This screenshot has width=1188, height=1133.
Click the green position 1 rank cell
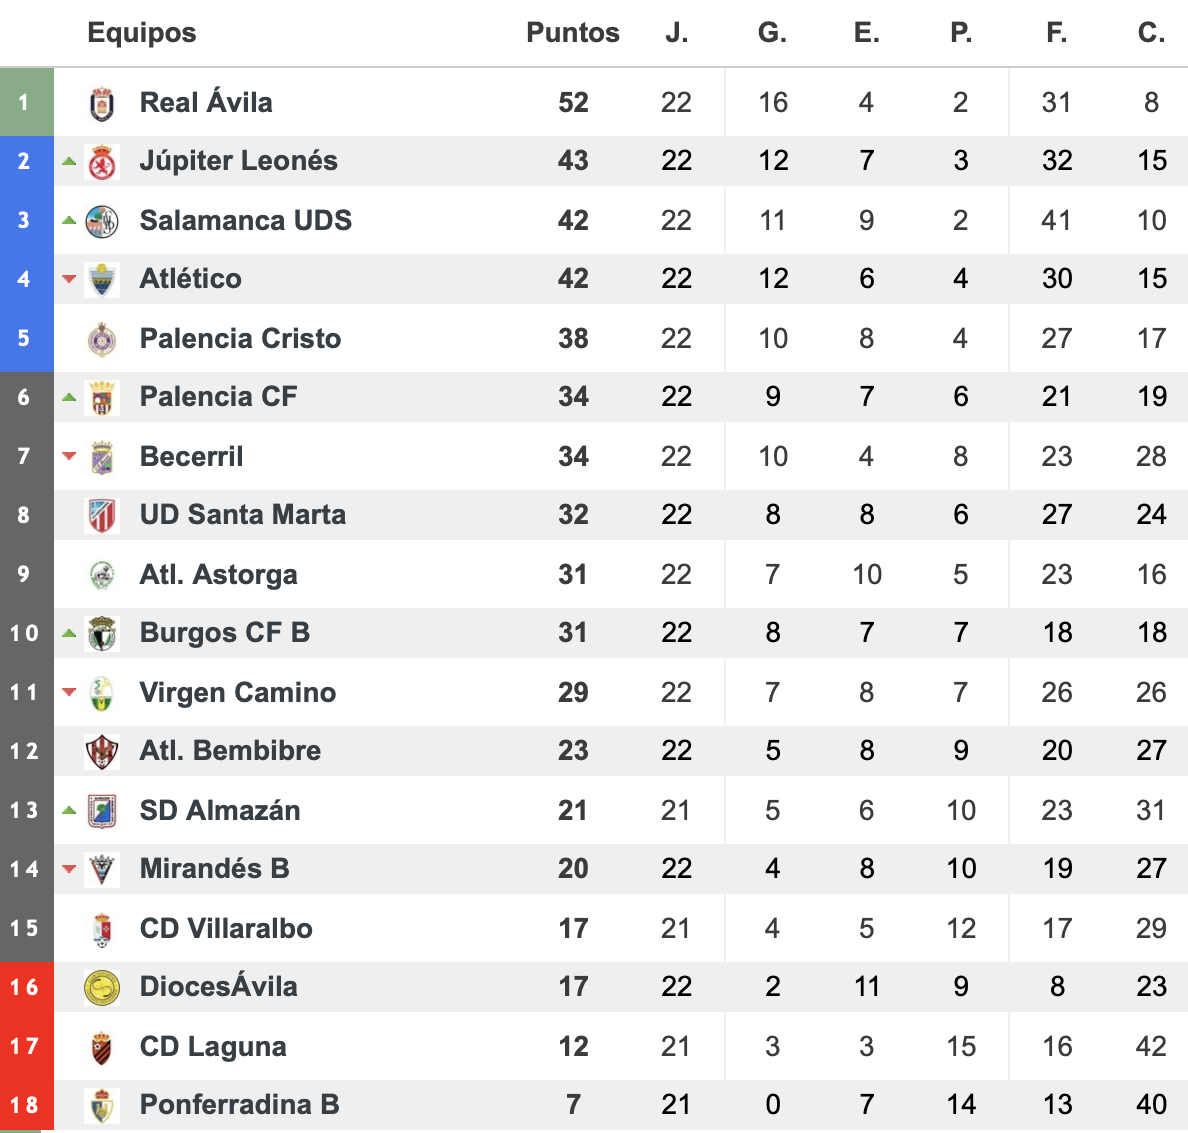coord(27,102)
